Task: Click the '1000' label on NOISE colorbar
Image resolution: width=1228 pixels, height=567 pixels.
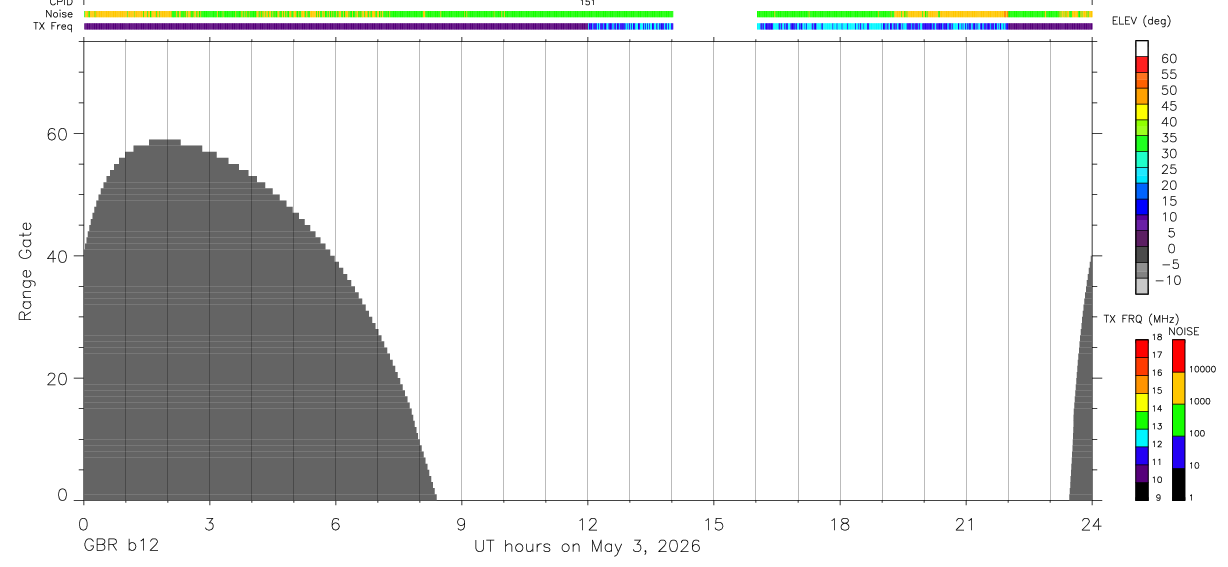Action: 1198,401
